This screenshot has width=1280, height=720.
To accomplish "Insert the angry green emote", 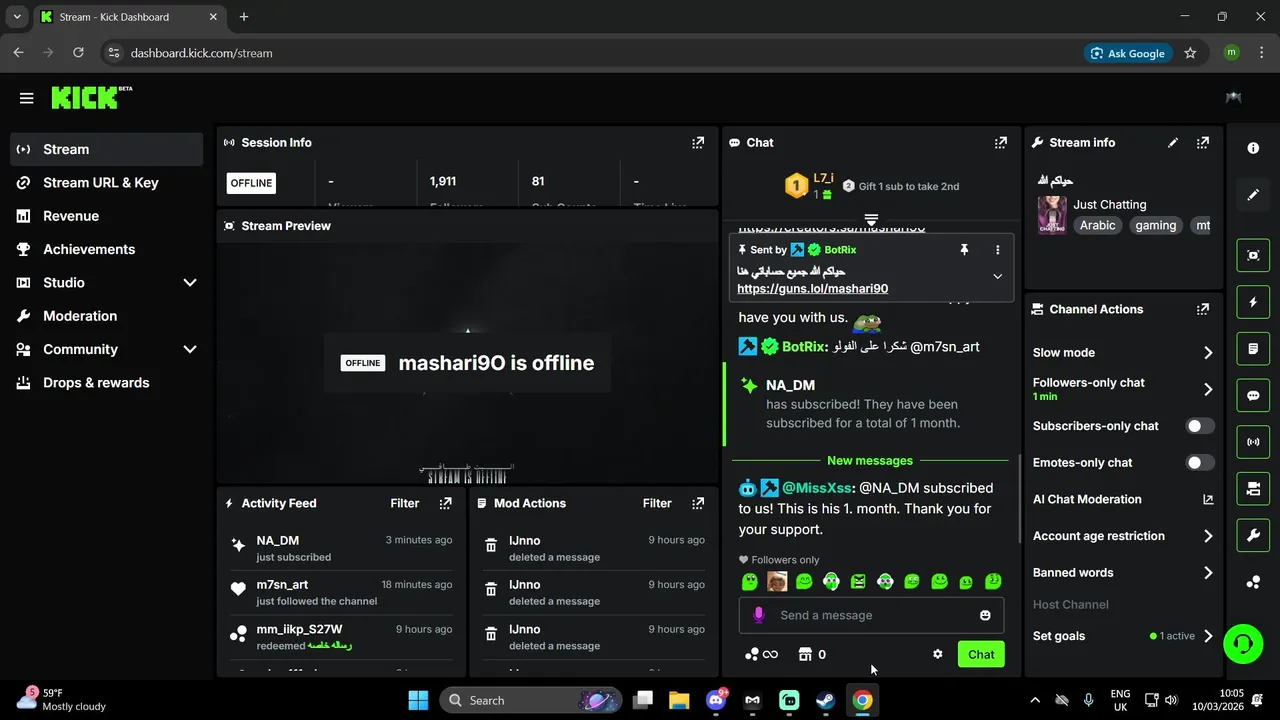I will tap(858, 582).
